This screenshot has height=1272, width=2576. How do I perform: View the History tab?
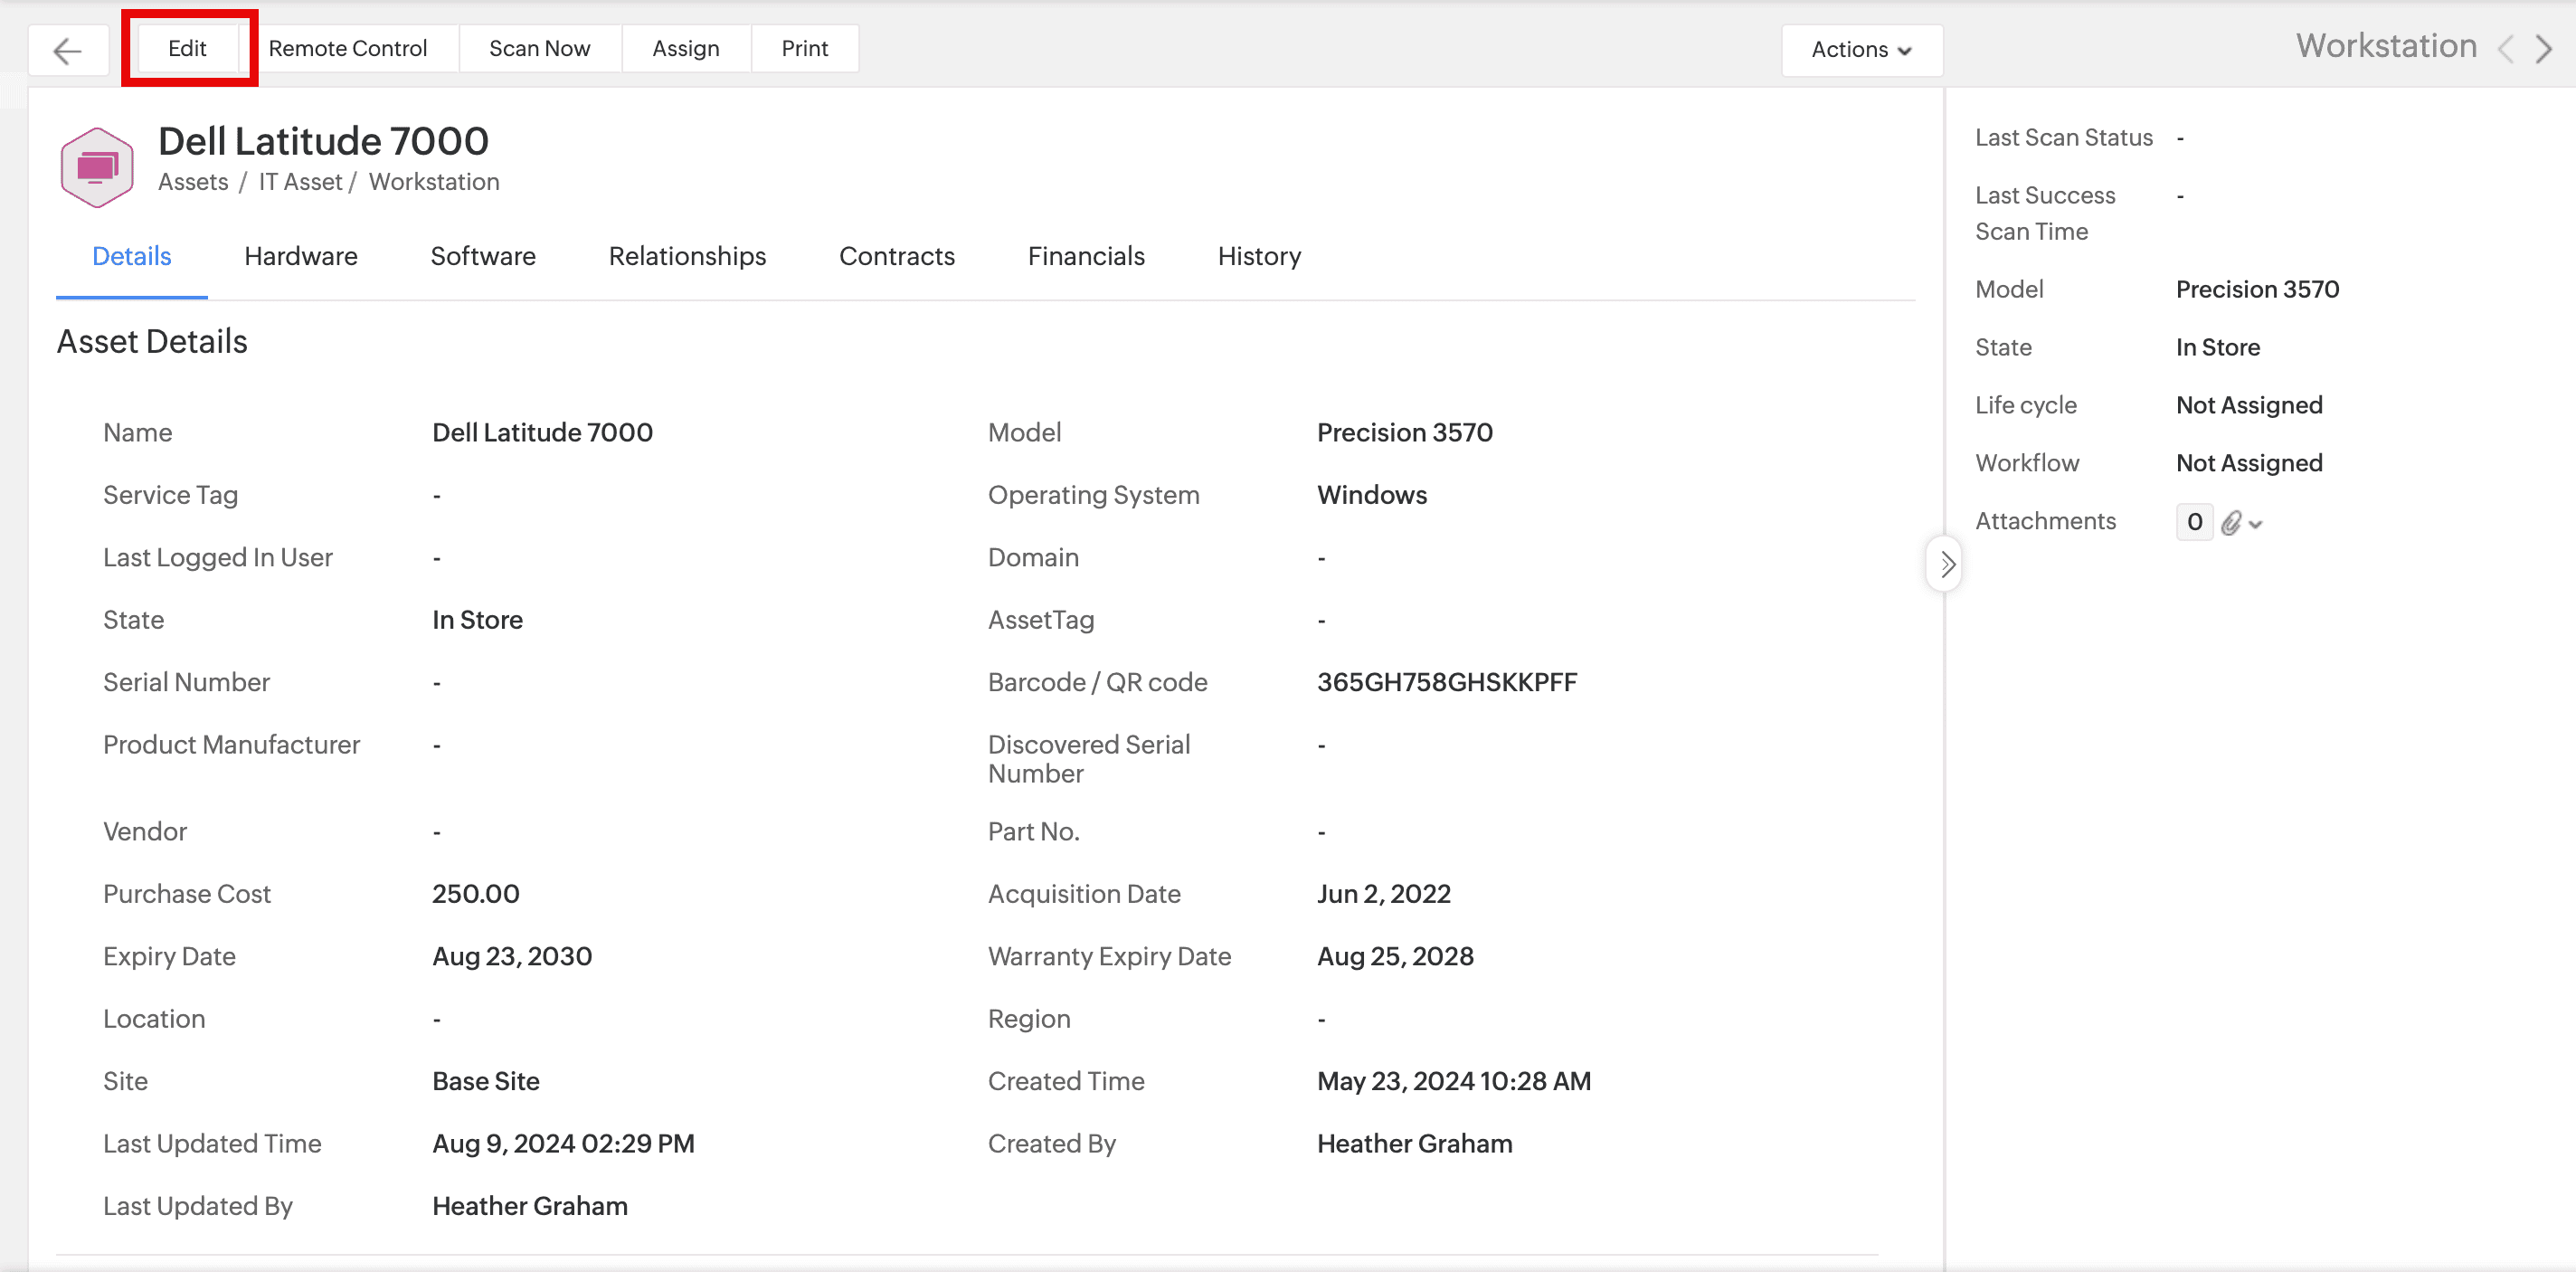click(x=1260, y=256)
